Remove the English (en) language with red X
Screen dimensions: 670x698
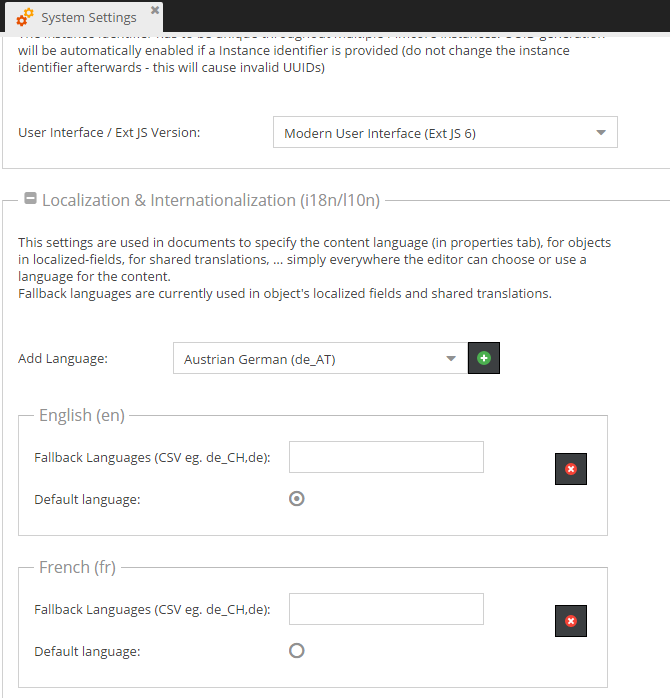click(571, 469)
